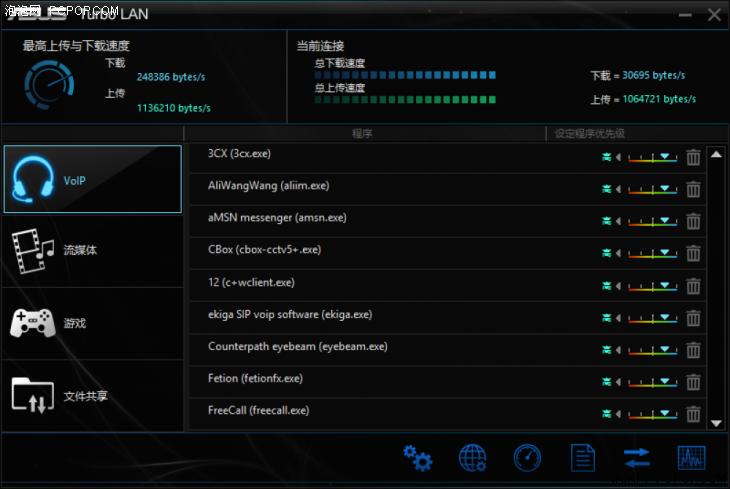Remove ekiga SIP voip software with trash icon
Viewport: 730px width, 489px height.
[693, 318]
